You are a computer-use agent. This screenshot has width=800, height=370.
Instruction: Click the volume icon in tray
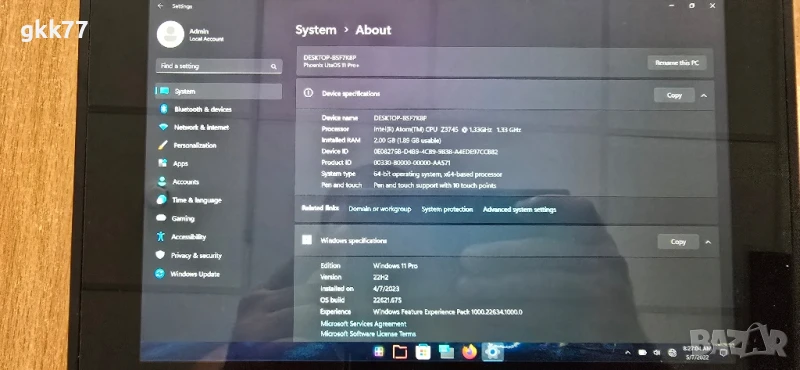(657, 353)
